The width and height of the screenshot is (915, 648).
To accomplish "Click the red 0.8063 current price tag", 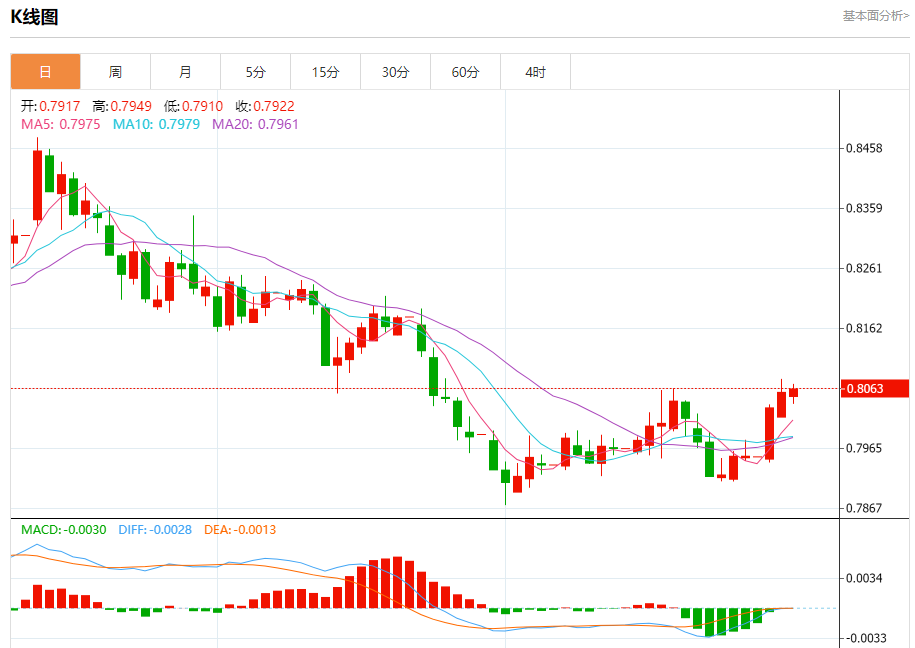I will [875, 389].
